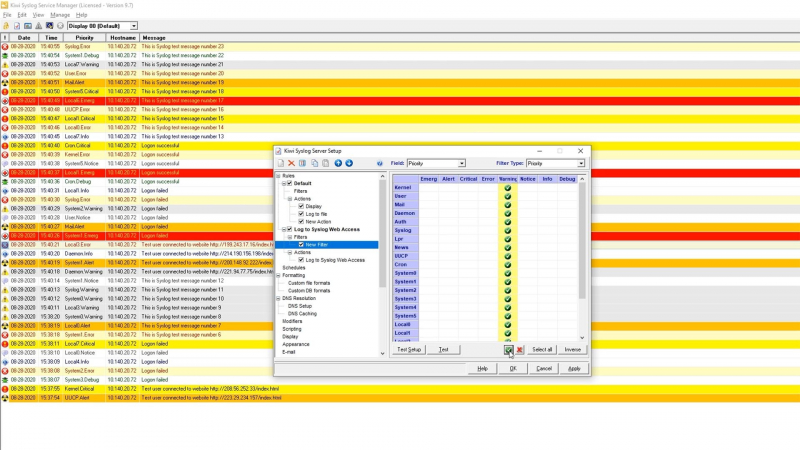Click the Paste icon in Setup toolbar

coord(326,163)
